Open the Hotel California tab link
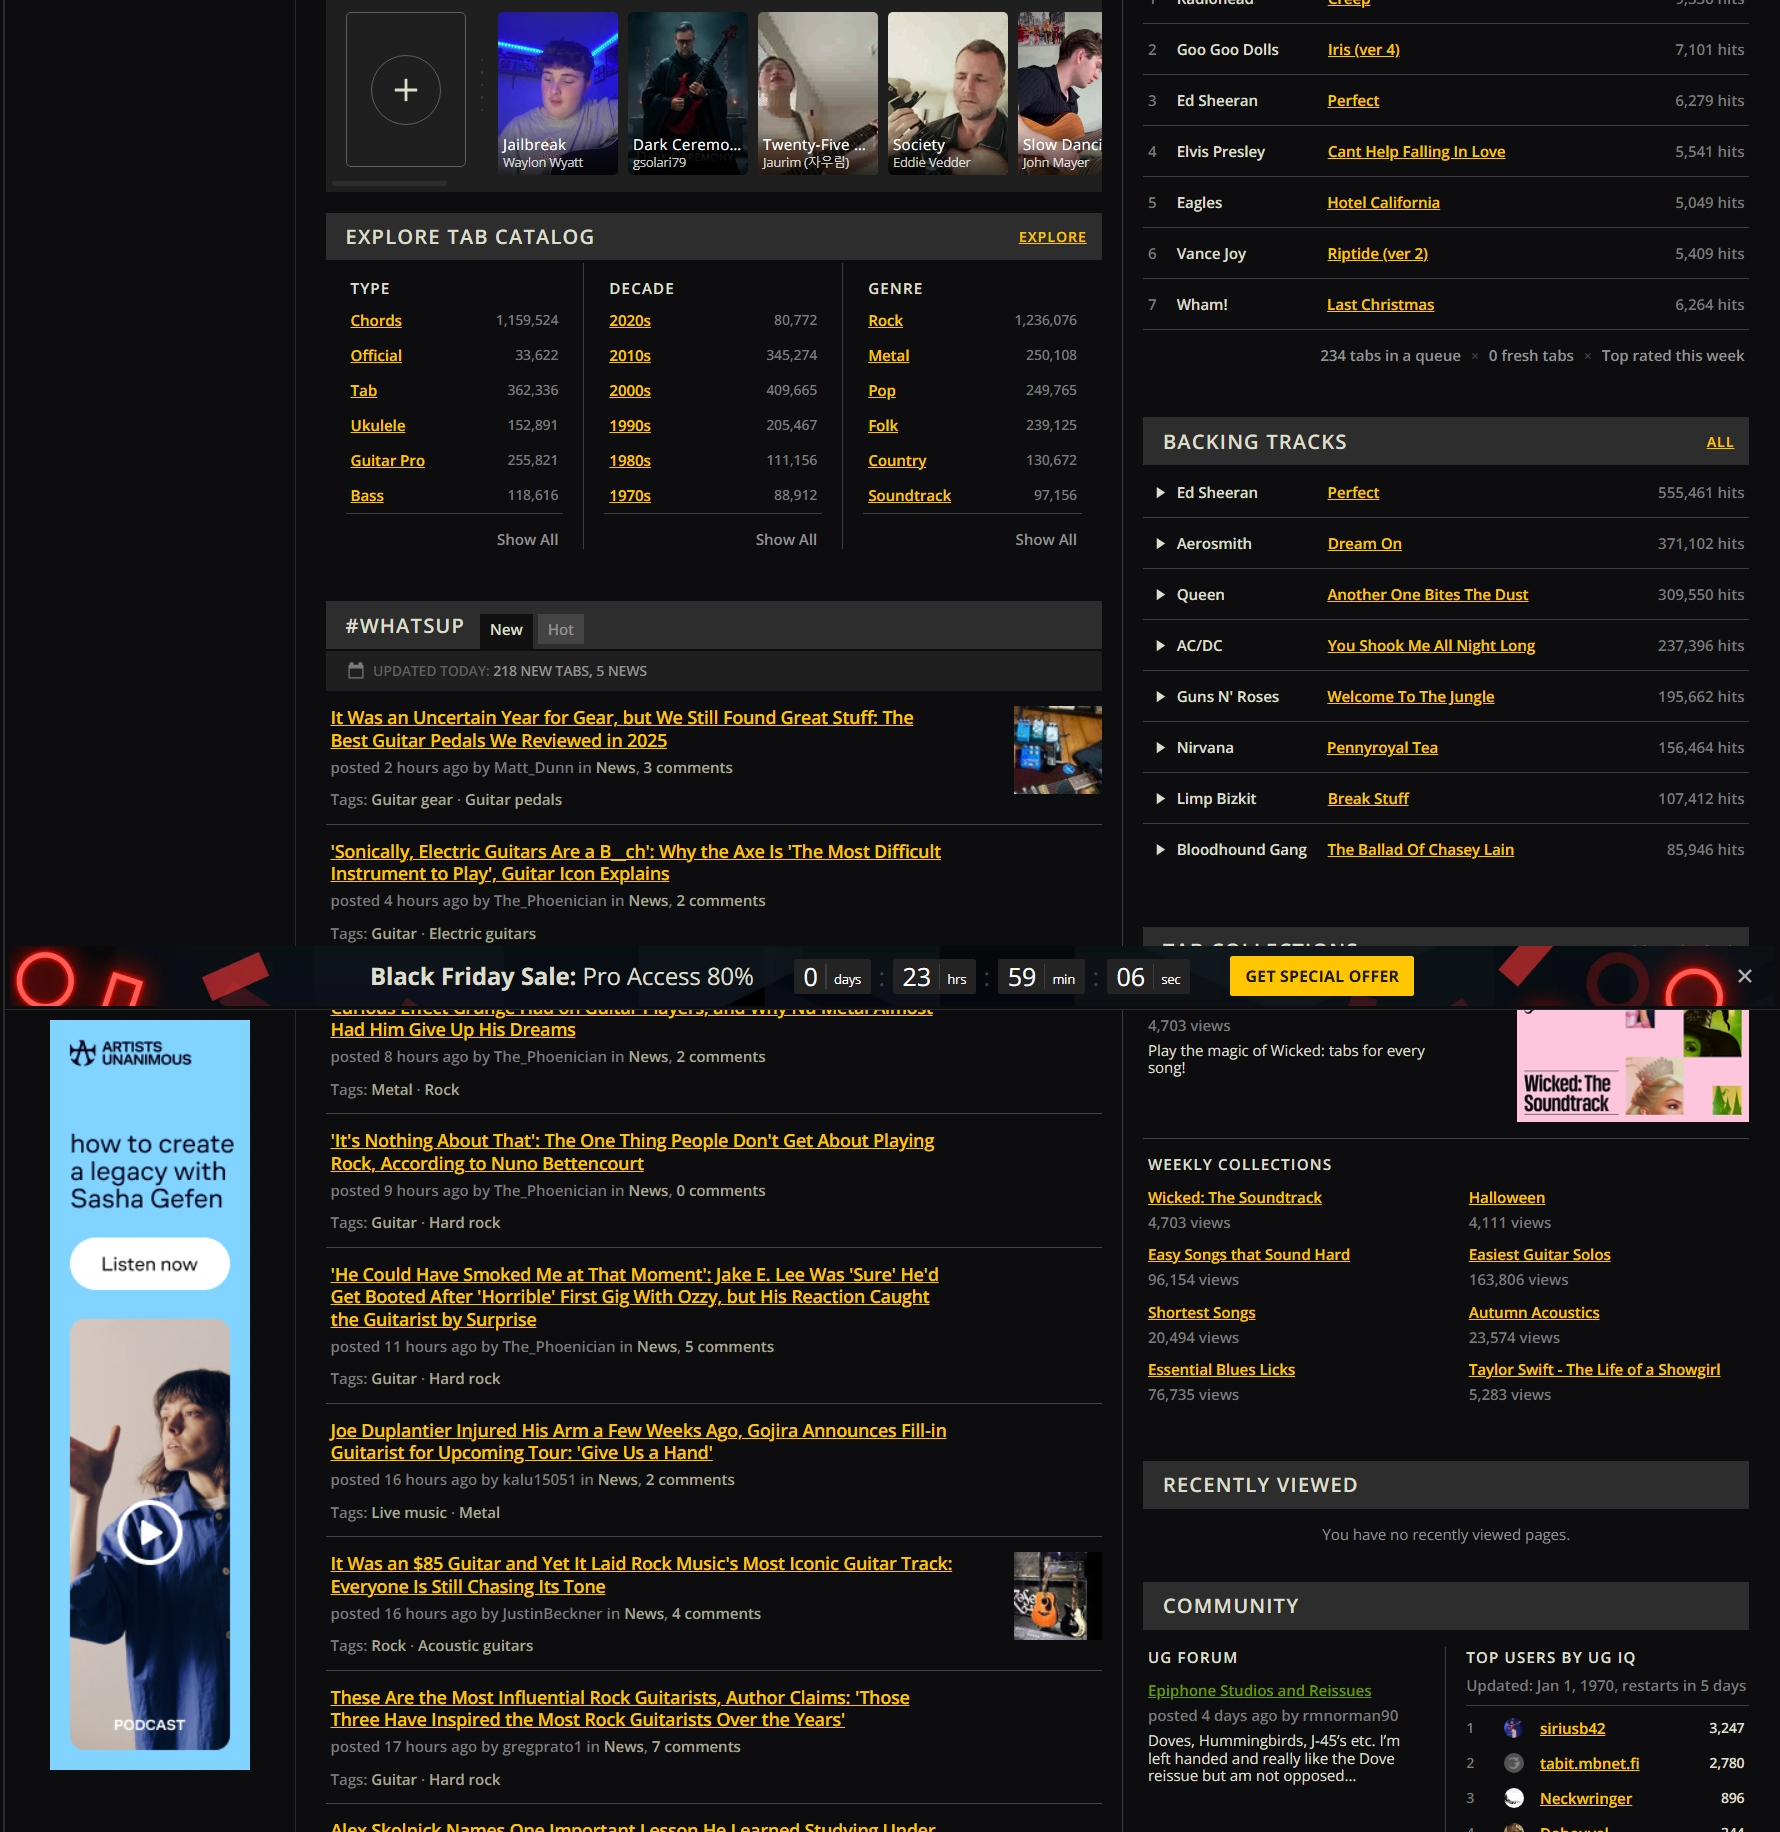Screen dimensions: 1780x1832 click(x=1383, y=203)
